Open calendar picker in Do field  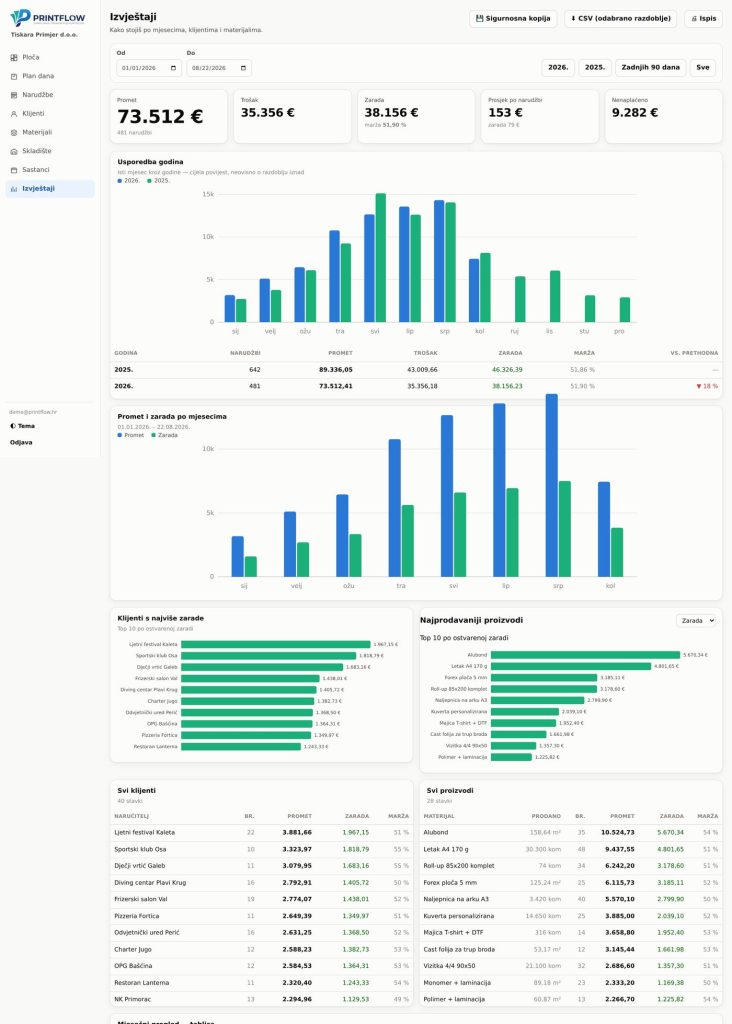(x=243, y=68)
